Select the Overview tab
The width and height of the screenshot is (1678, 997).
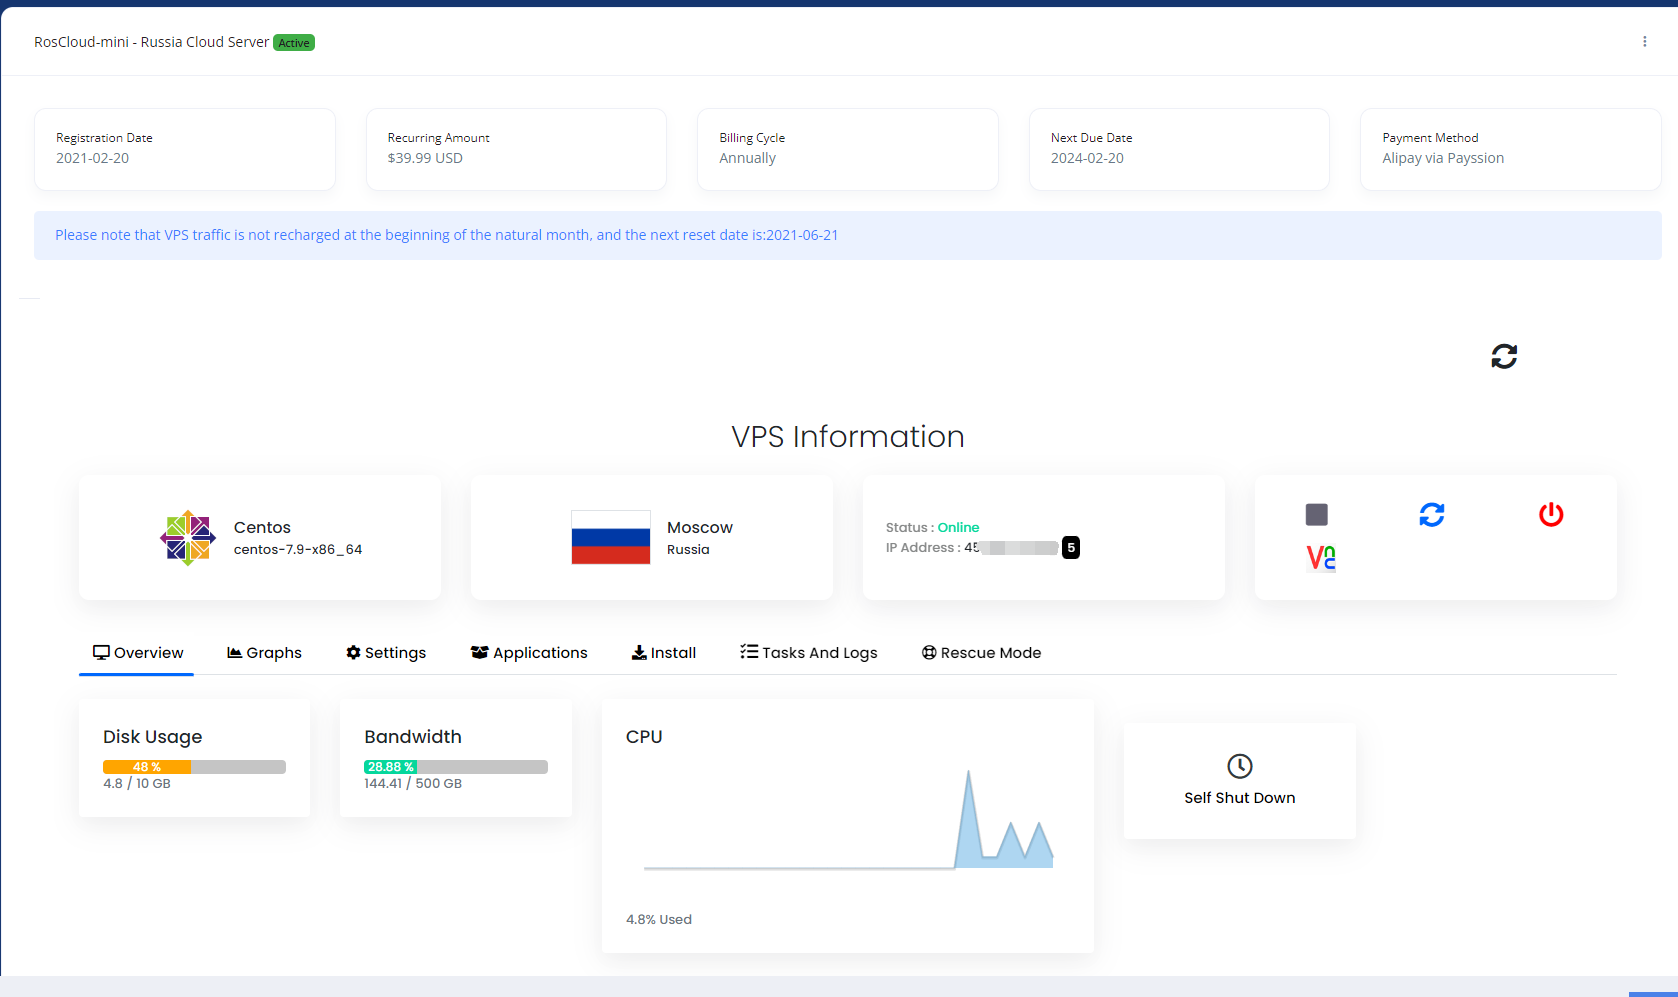click(x=138, y=653)
